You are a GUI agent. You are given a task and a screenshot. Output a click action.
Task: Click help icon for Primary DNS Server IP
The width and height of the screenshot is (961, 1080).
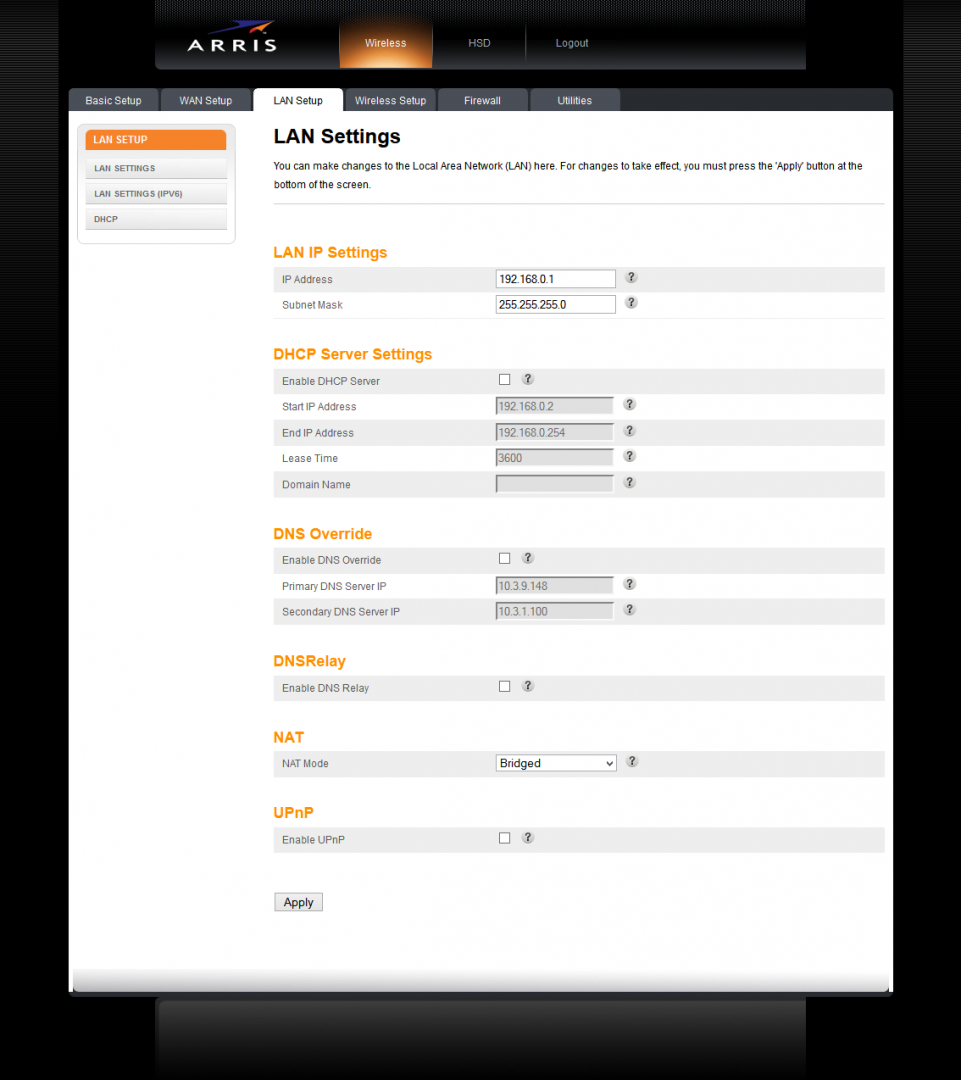click(630, 584)
